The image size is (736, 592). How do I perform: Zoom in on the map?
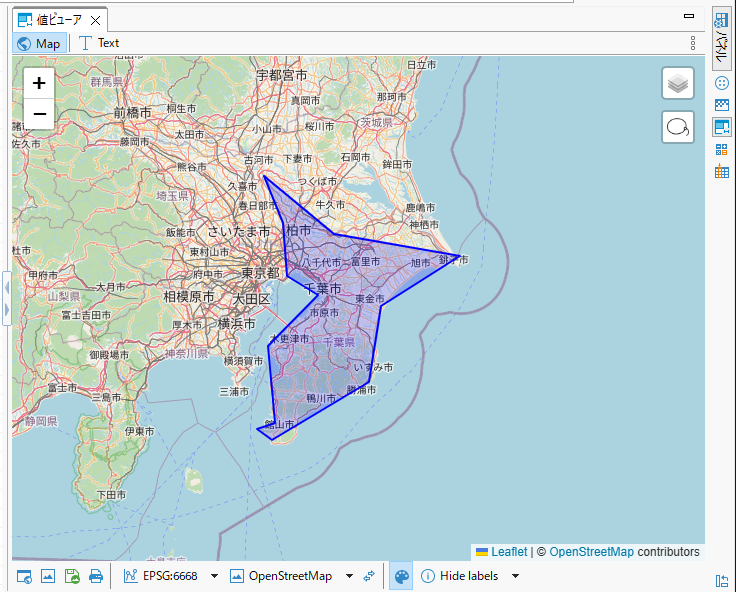tap(39, 84)
